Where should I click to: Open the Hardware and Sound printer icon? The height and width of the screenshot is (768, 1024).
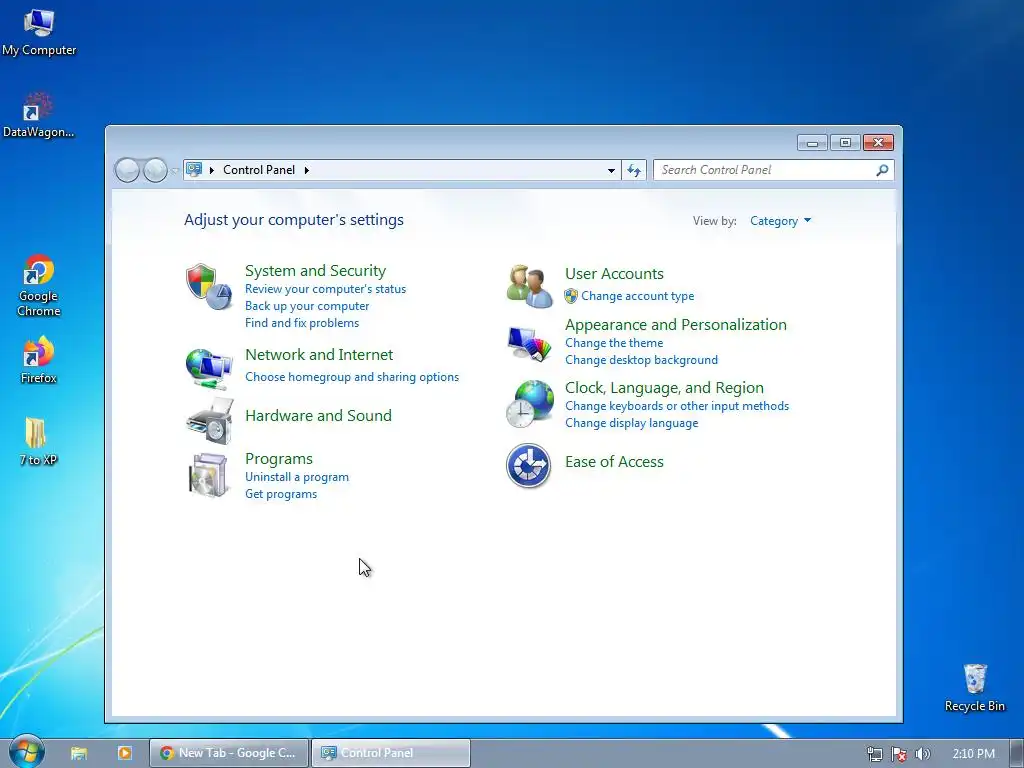pos(210,421)
